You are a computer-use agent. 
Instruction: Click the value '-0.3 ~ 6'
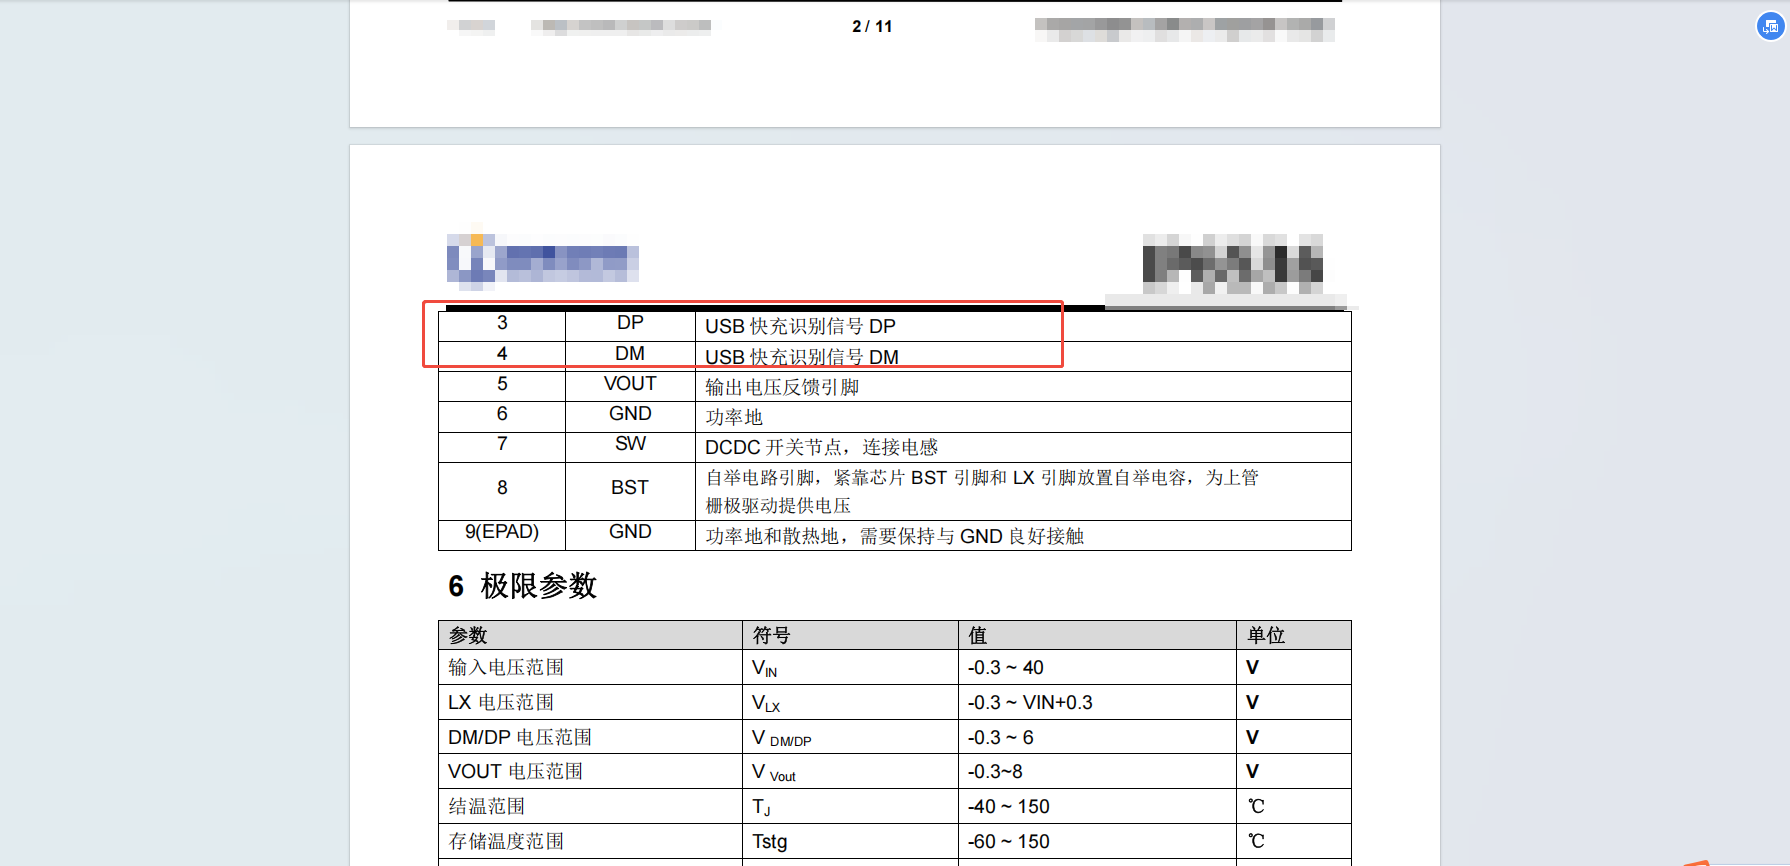(x=1000, y=737)
